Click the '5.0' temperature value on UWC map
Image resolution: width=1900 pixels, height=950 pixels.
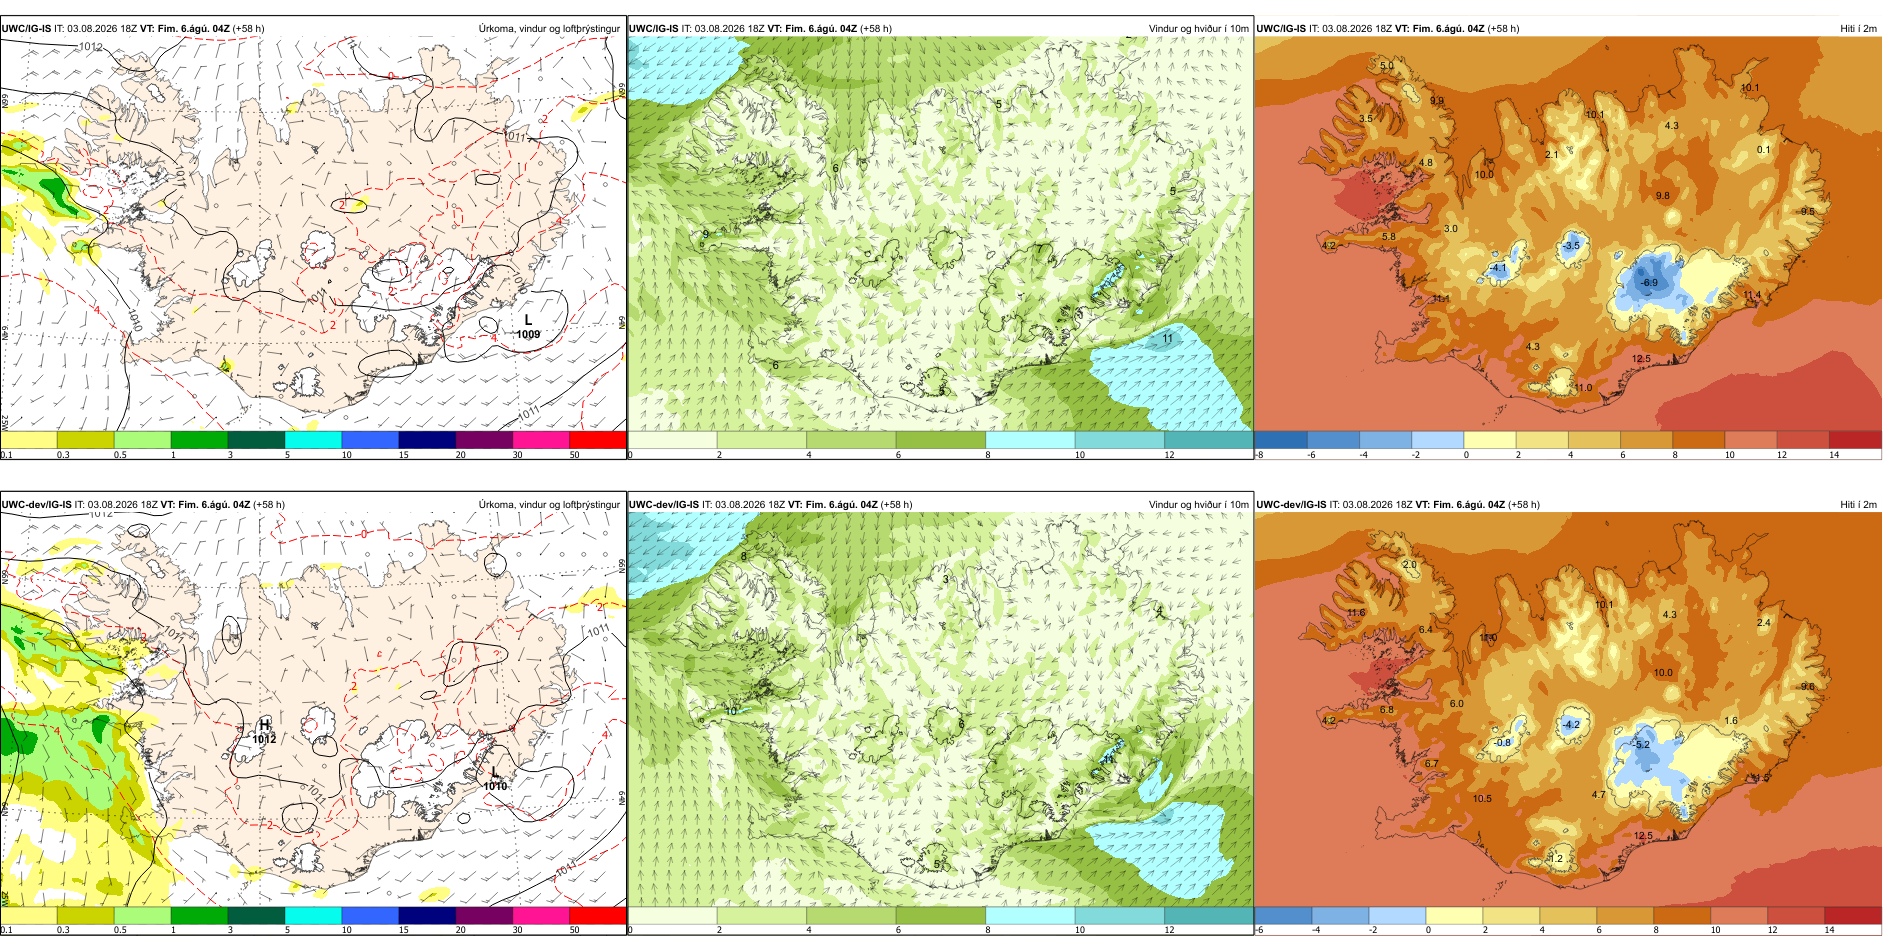coord(1386,66)
